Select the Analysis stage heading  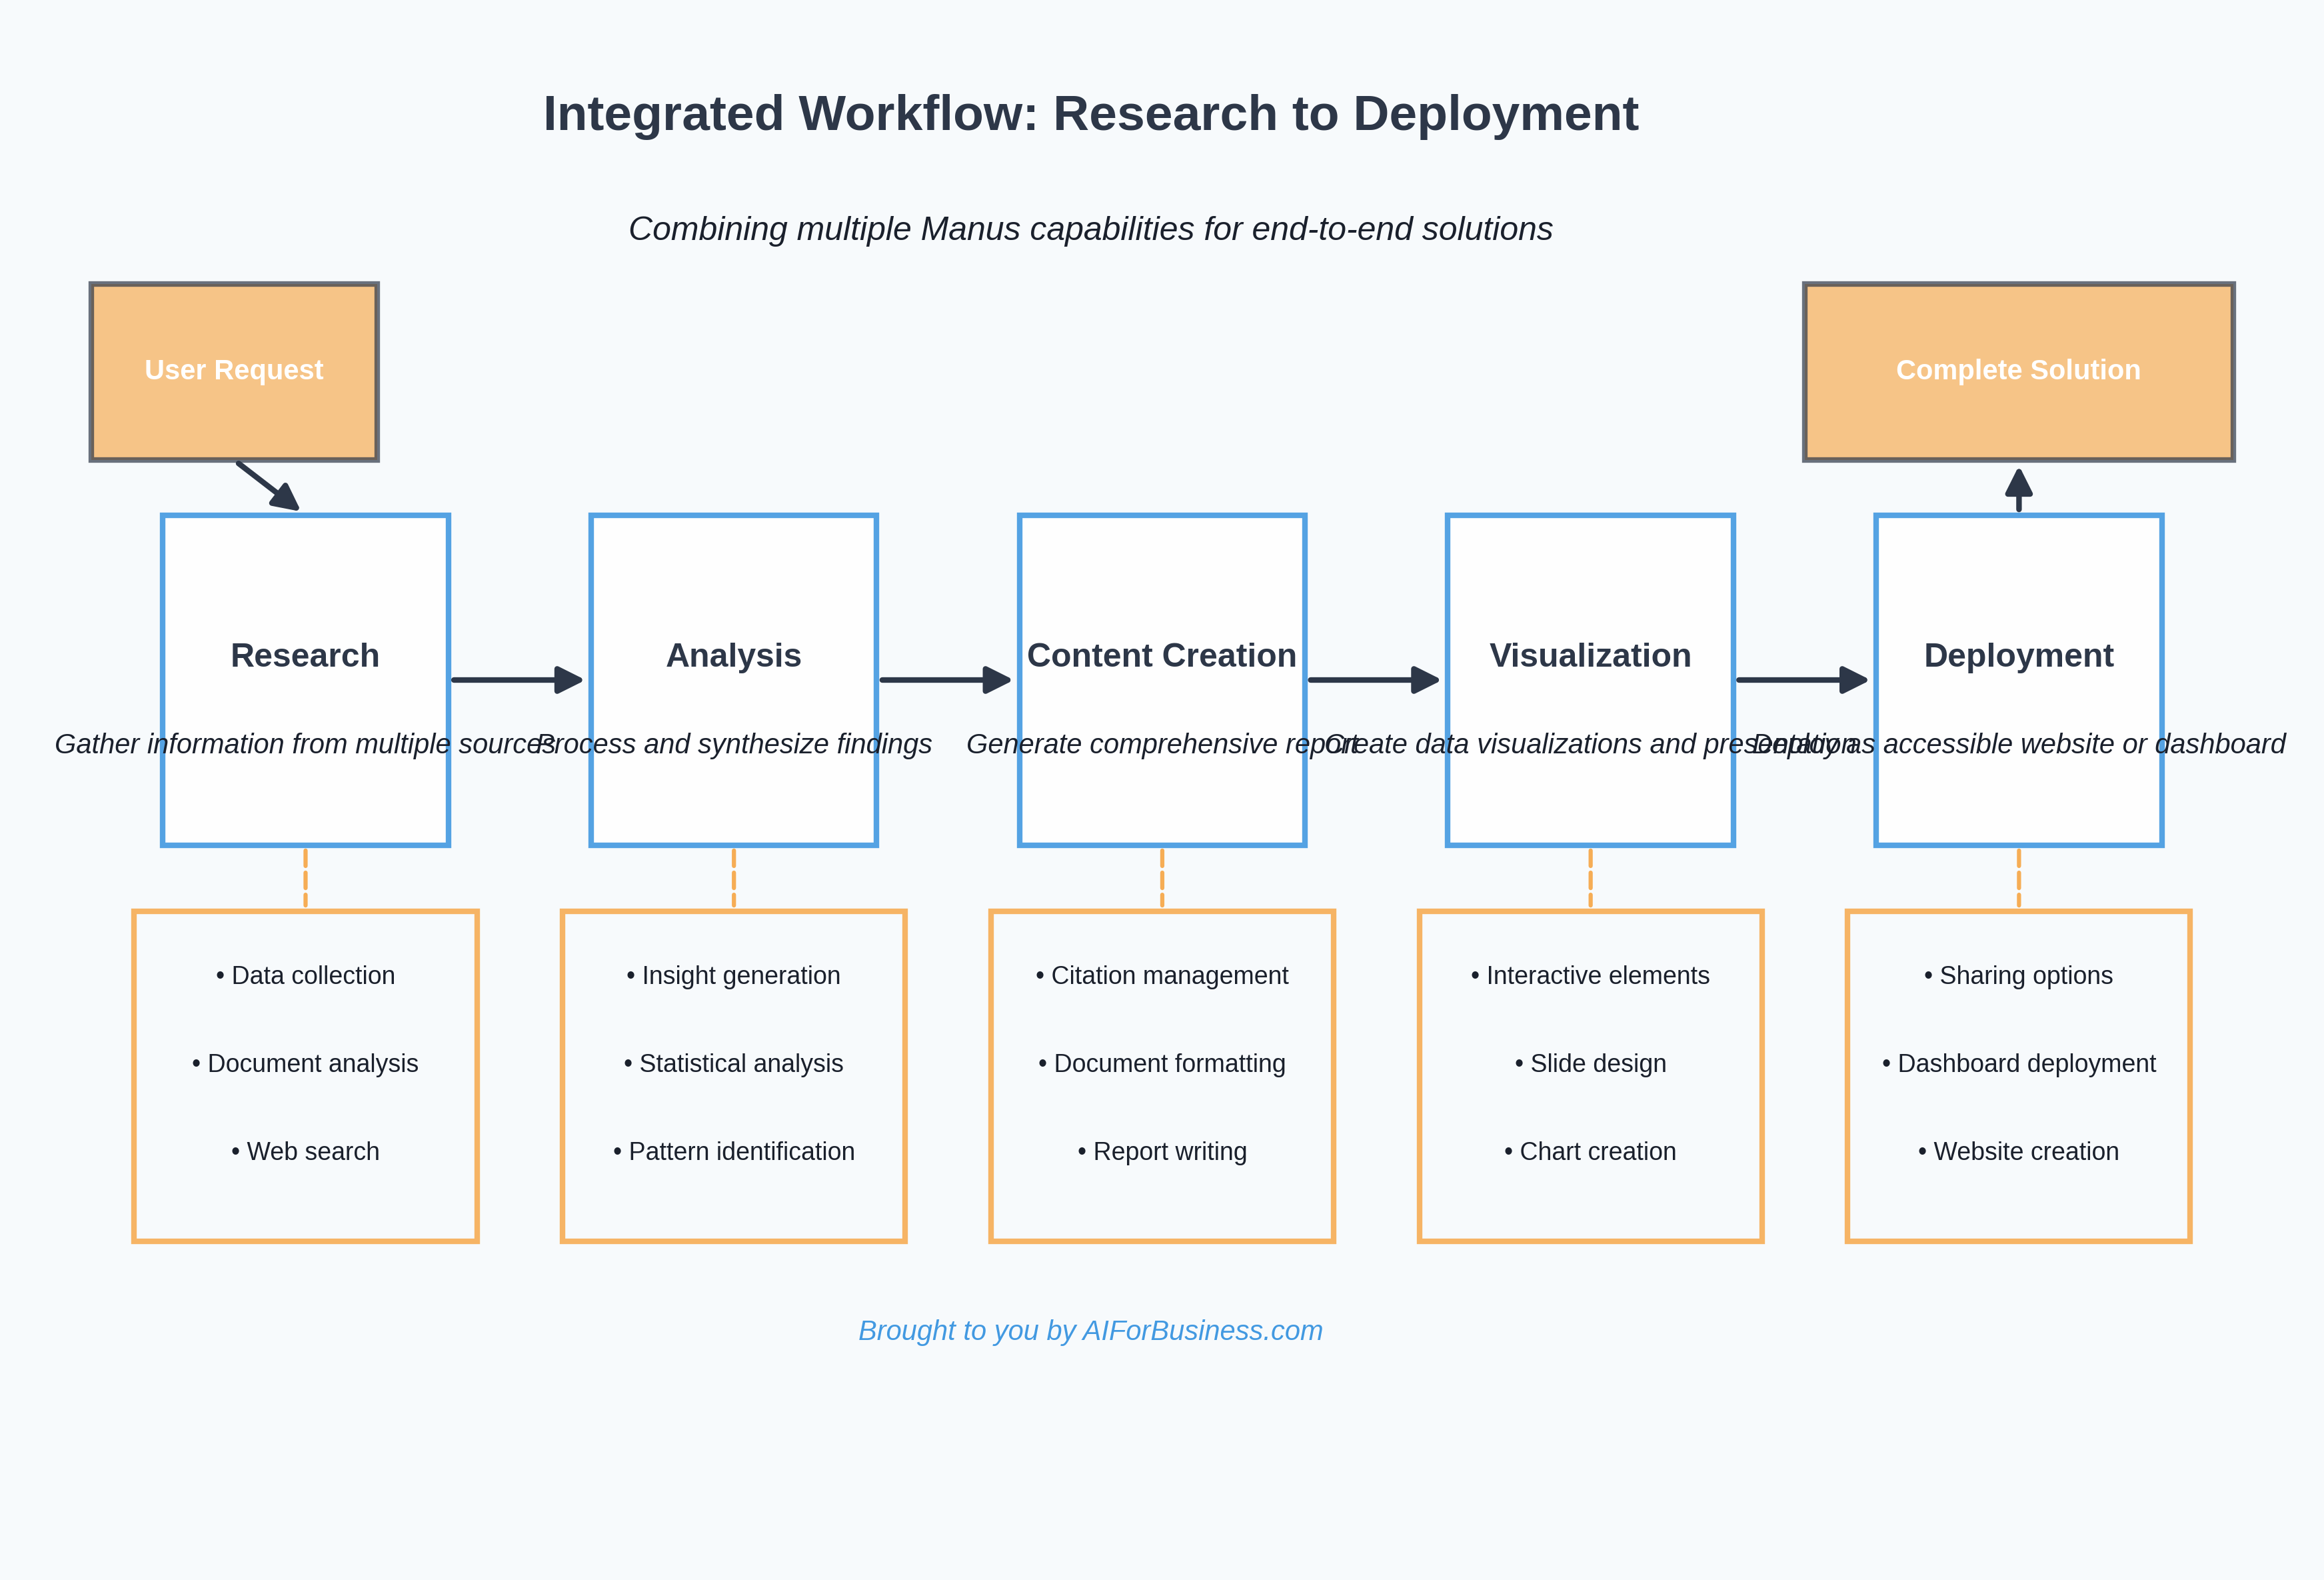733,655
